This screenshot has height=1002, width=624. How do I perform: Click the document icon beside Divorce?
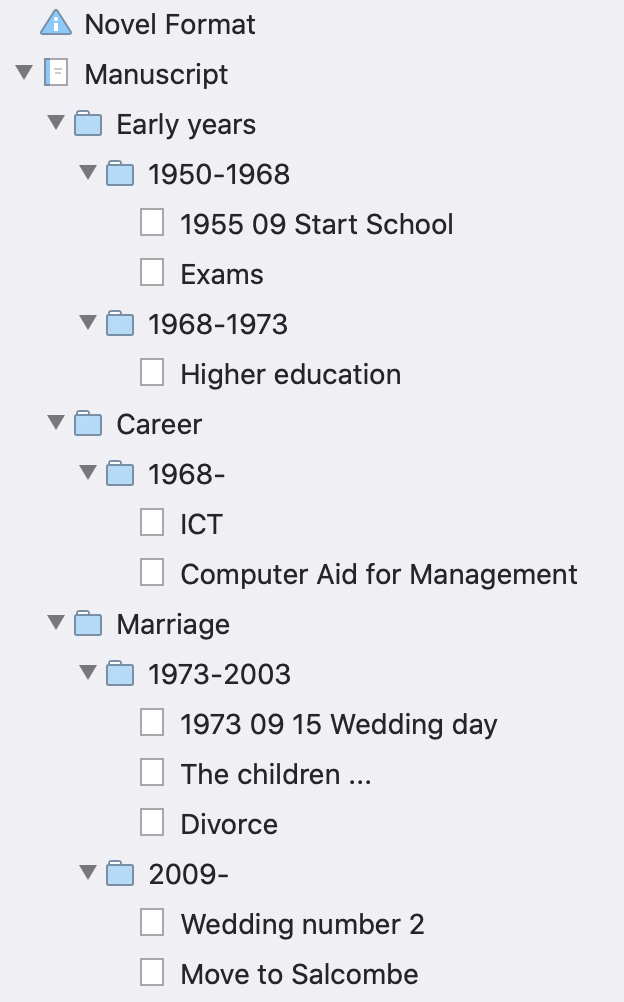[x=152, y=823]
